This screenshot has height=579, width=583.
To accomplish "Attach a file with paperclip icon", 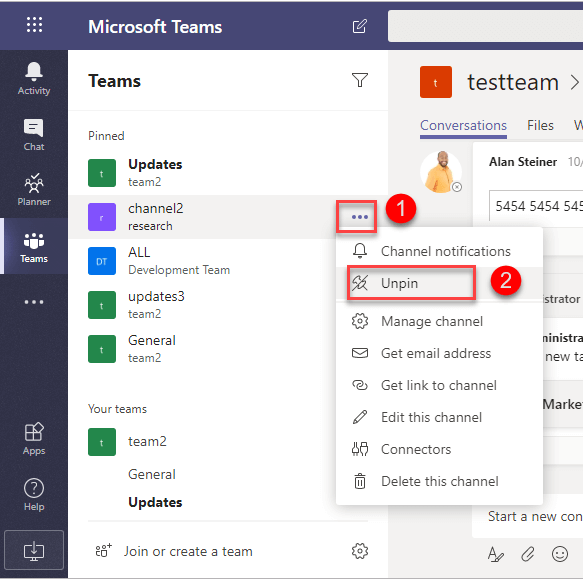I will (x=528, y=554).
